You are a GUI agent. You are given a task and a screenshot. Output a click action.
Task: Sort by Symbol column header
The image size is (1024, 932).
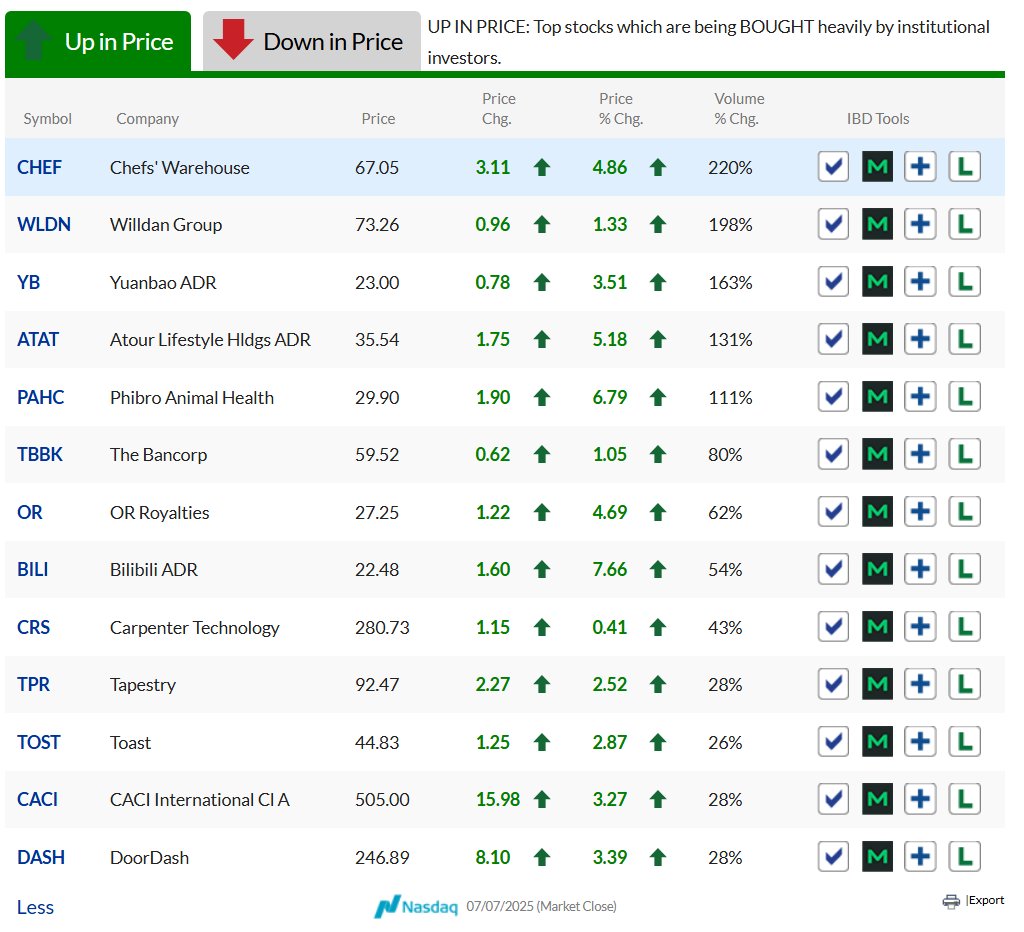click(48, 119)
